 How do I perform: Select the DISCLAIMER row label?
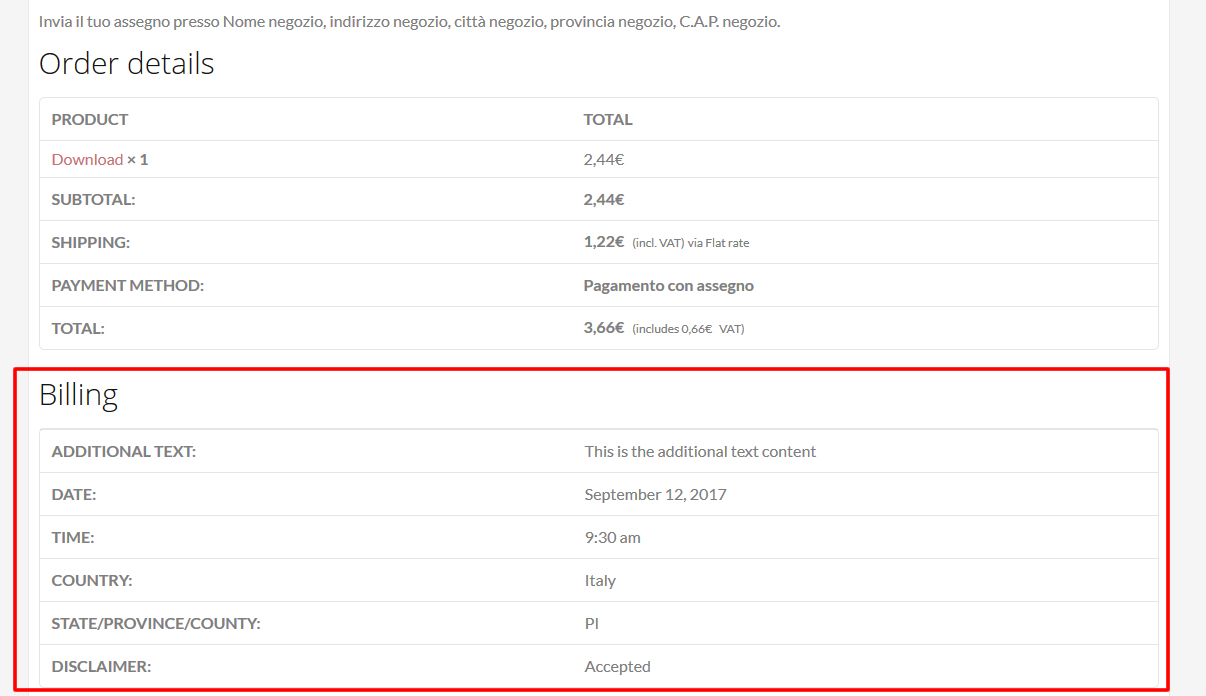(101, 666)
